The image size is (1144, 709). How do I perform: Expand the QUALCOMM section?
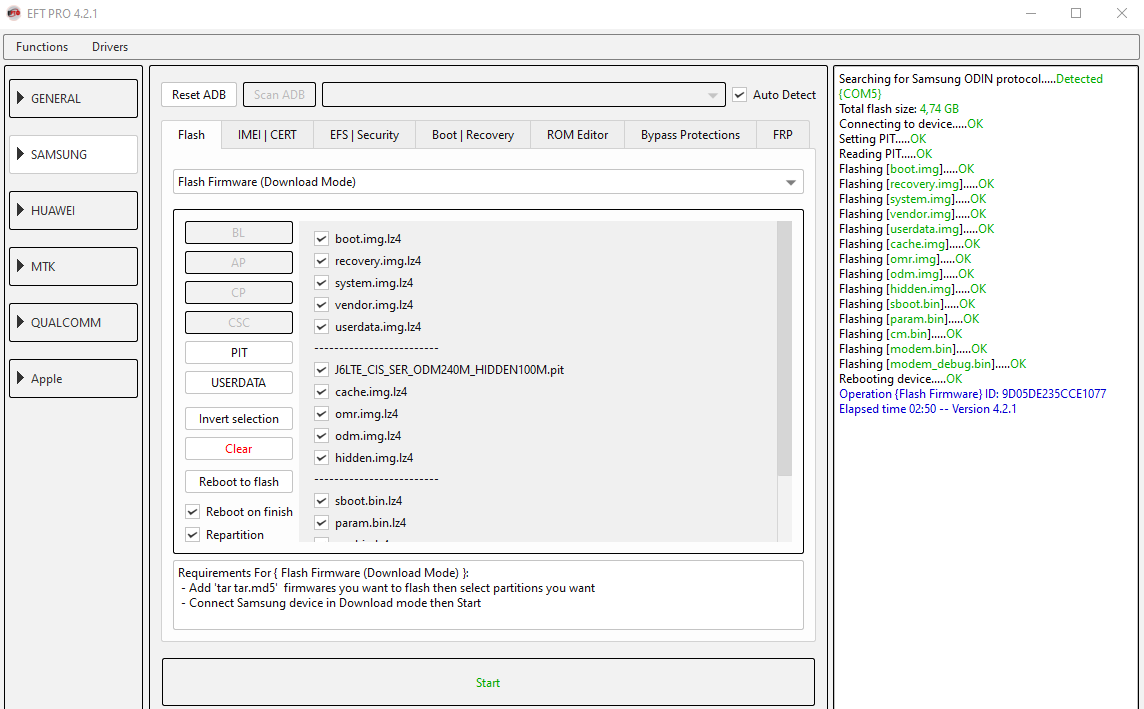tap(73, 322)
